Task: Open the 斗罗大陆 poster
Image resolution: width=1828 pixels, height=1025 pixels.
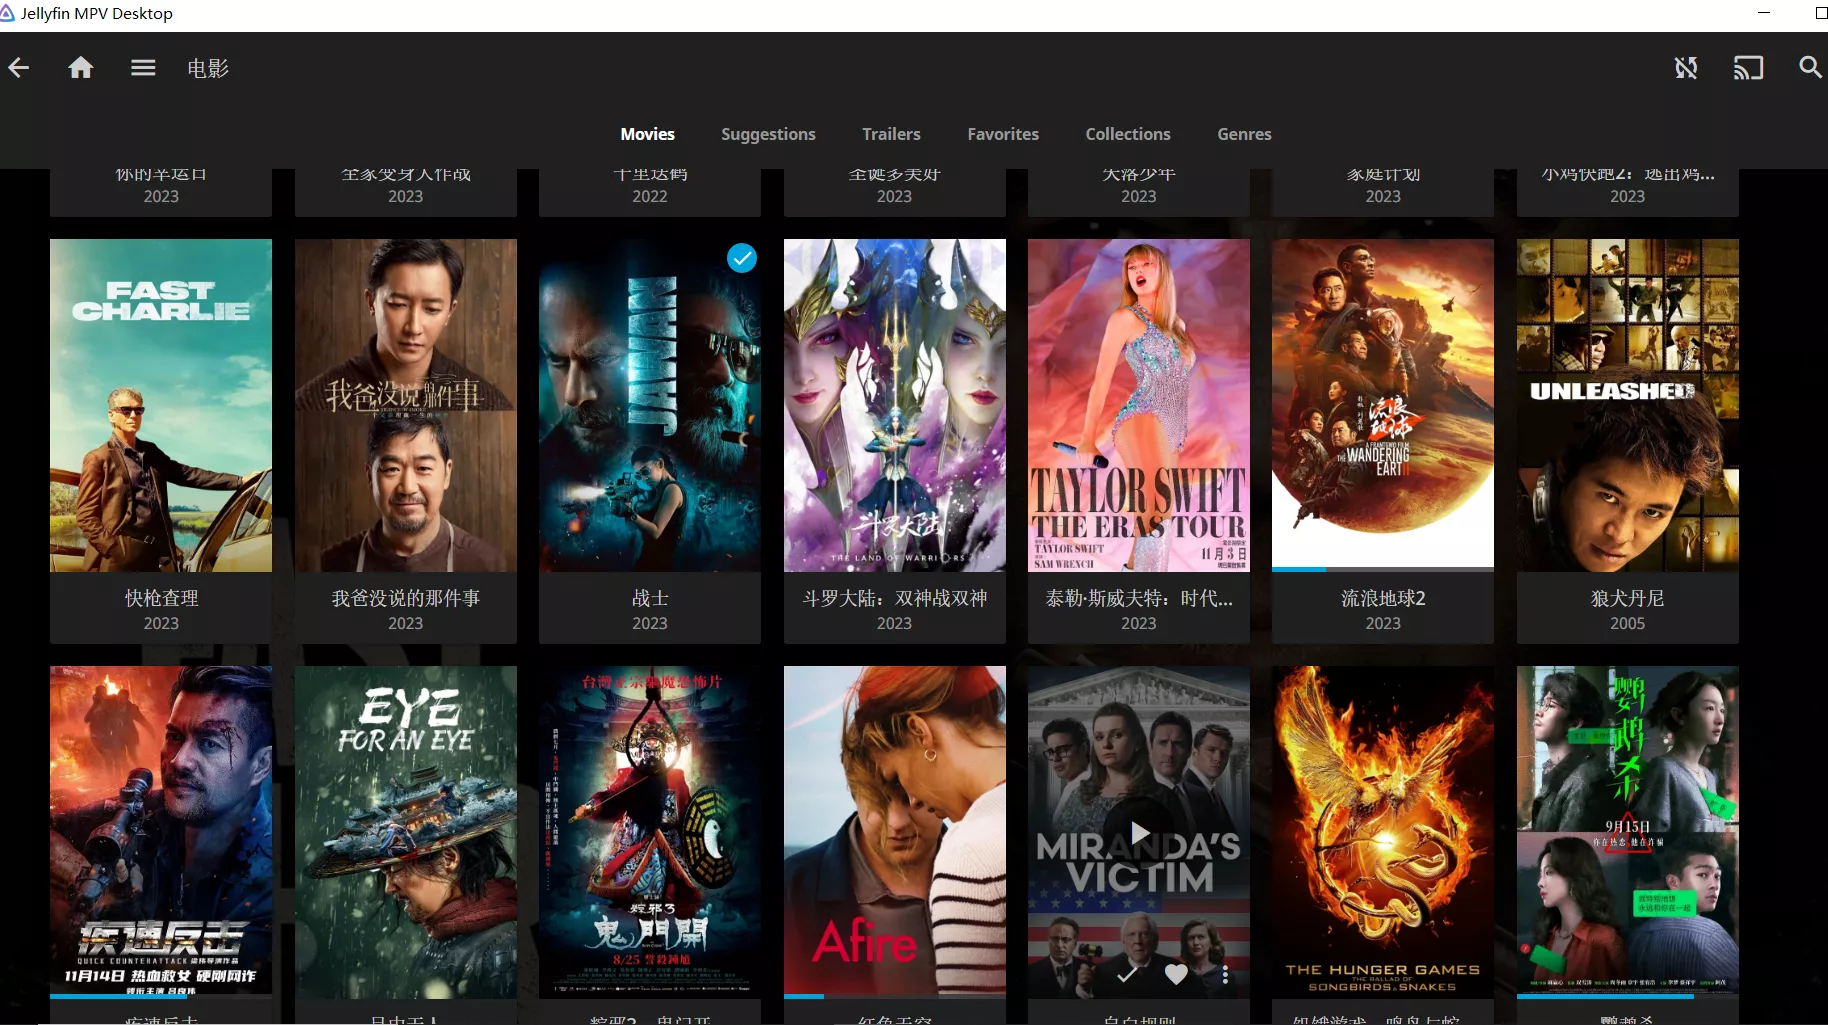Action: coord(894,405)
